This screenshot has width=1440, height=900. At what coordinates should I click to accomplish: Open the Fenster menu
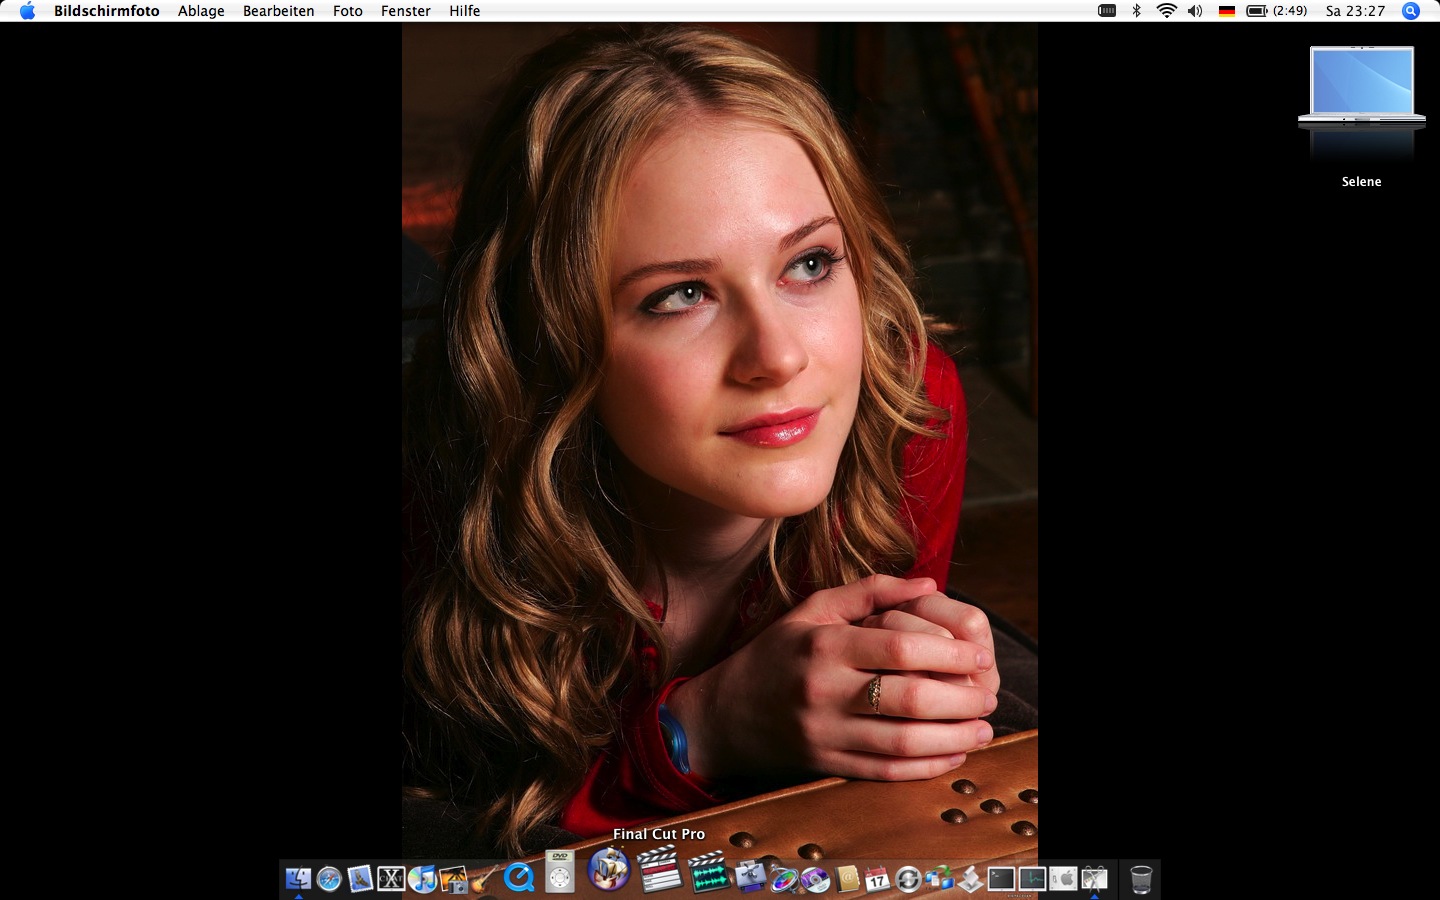tap(406, 11)
